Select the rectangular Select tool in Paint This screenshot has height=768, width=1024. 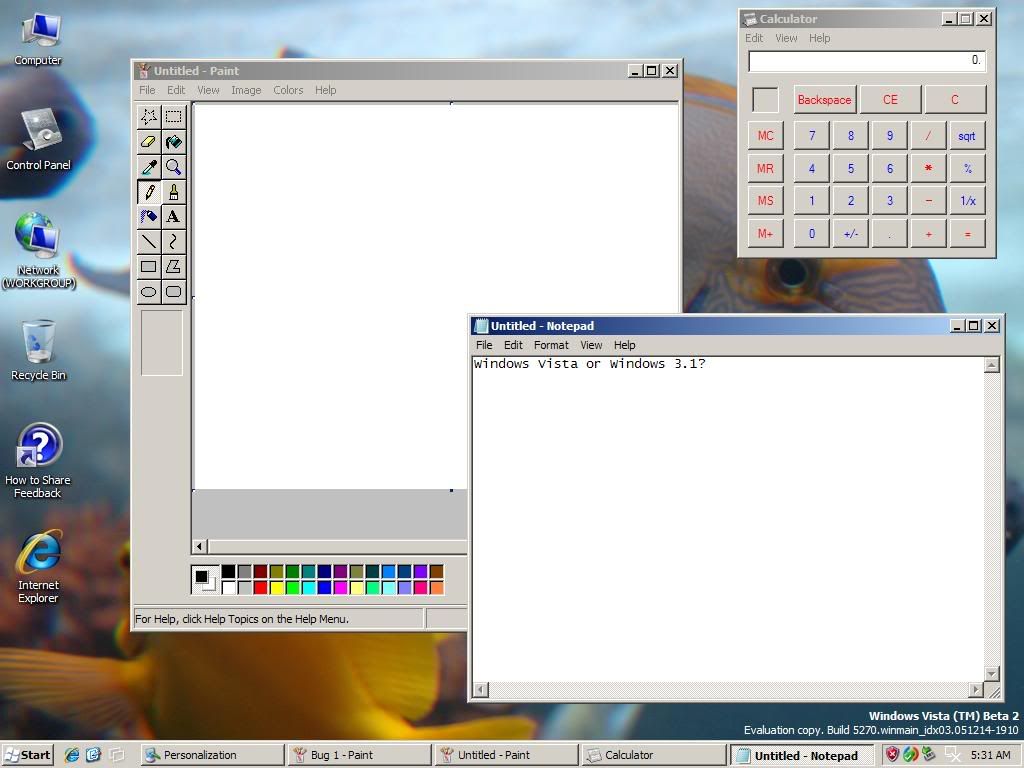coord(173,117)
